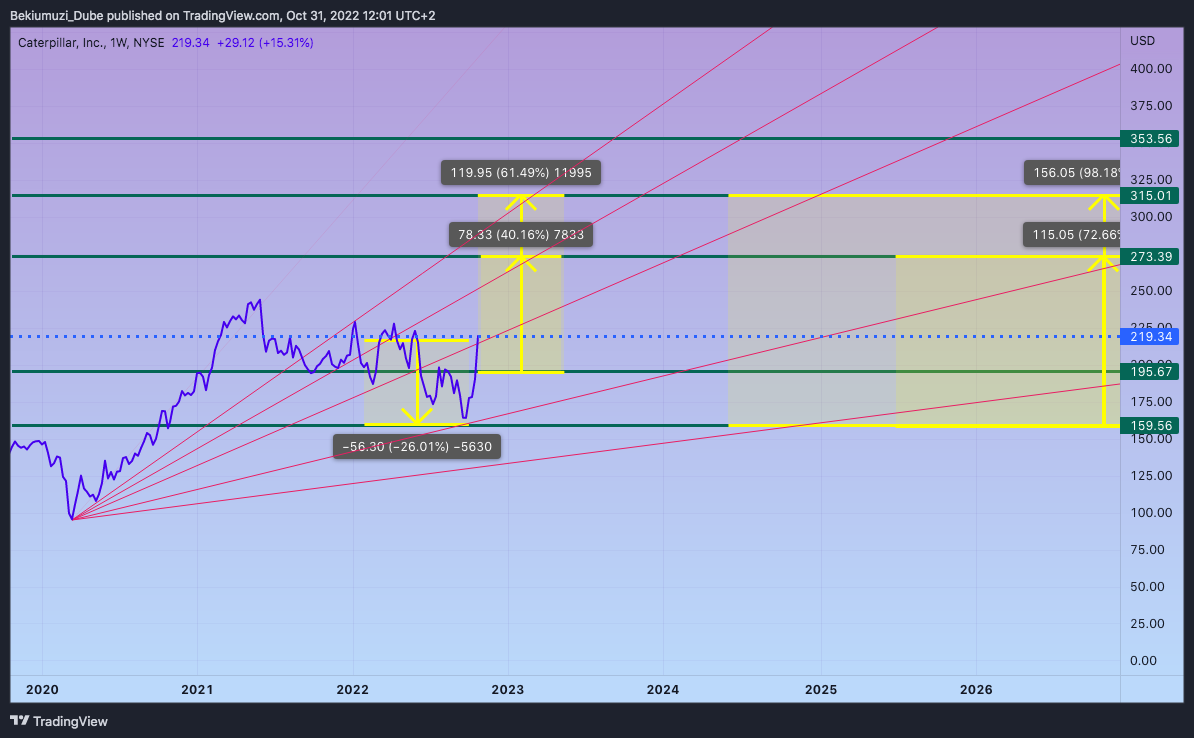
Task: Select the 159.56 price level label
Action: coord(1150,426)
